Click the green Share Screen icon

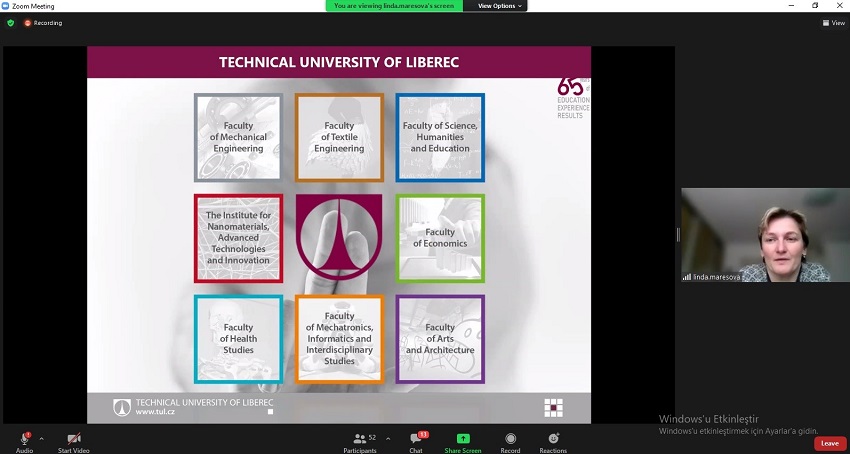tap(463, 438)
